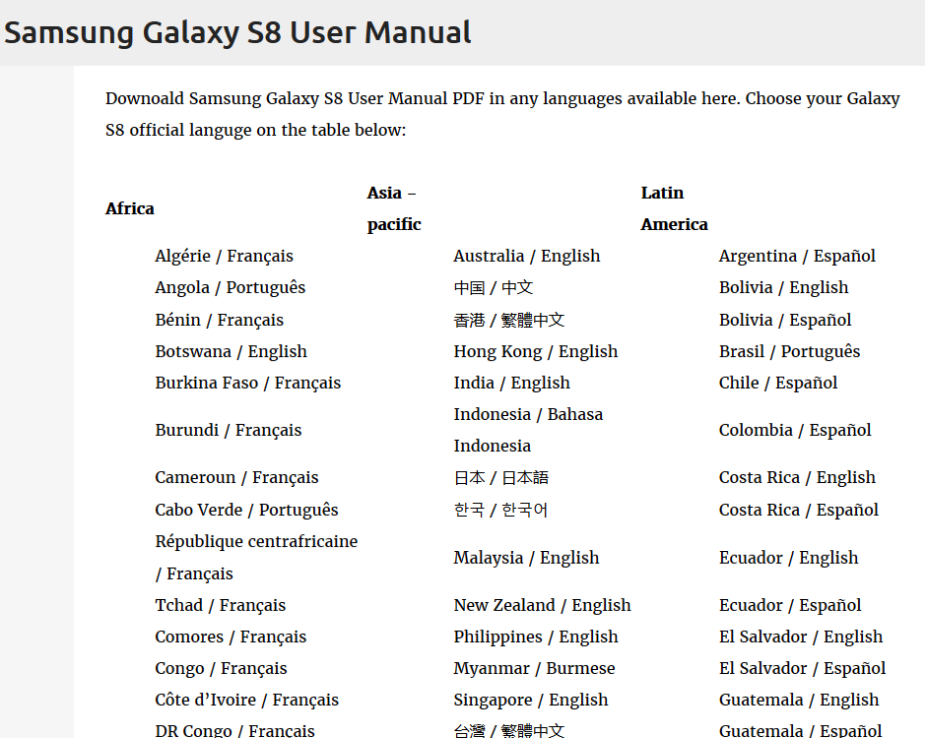The height and width of the screenshot is (738, 925).
Task: Select the Bolivia / English manual
Action: click(783, 287)
